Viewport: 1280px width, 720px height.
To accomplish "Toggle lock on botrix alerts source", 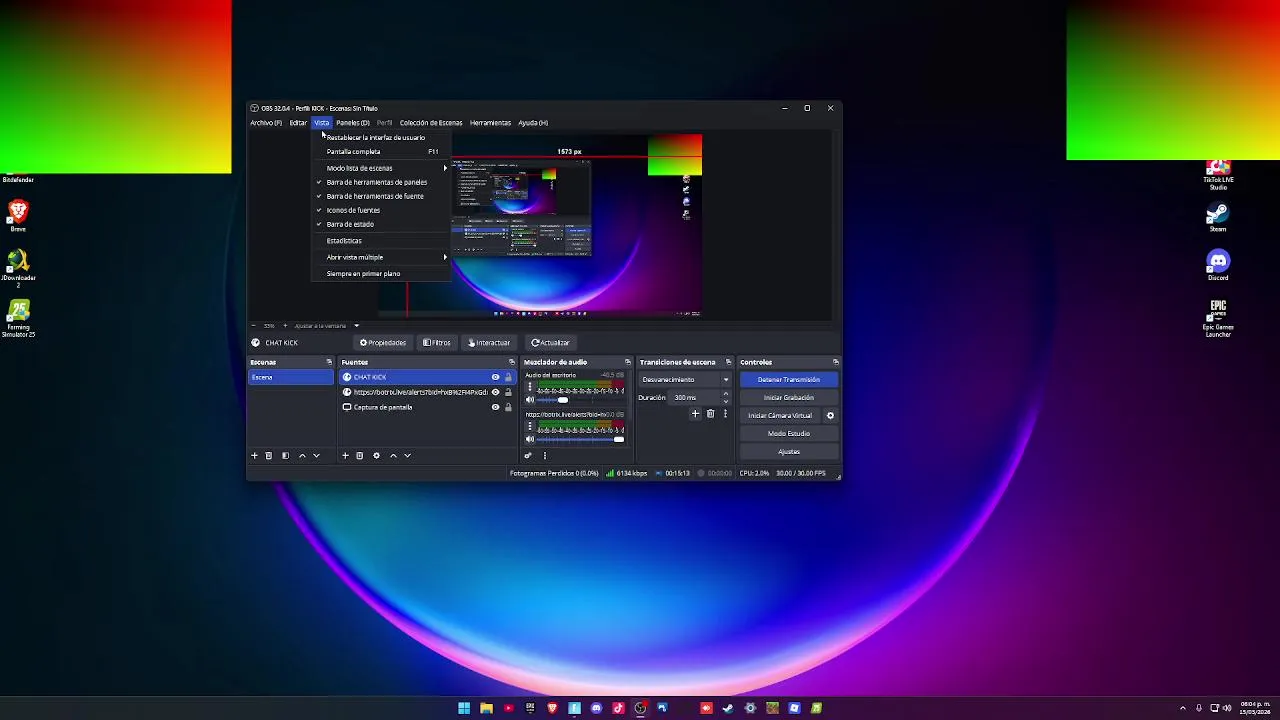I will pyautogui.click(x=508, y=392).
